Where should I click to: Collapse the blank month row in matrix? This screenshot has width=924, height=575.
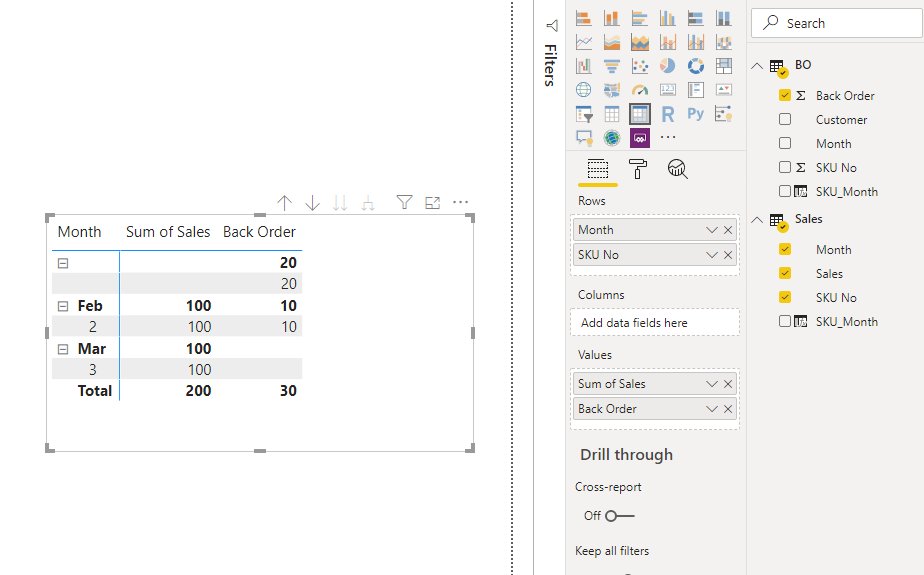click(62, 263)
